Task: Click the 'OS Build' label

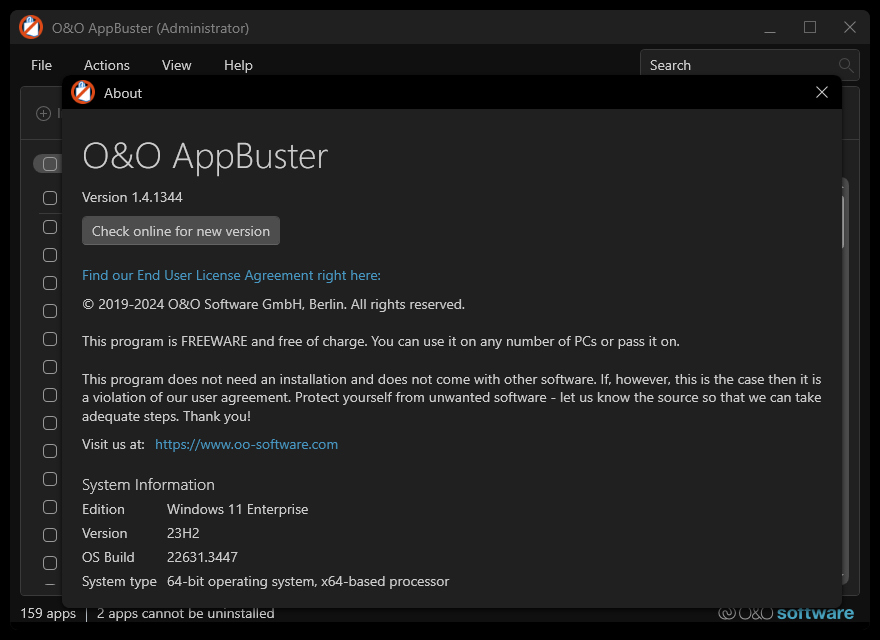Action: tap(108, 557)
